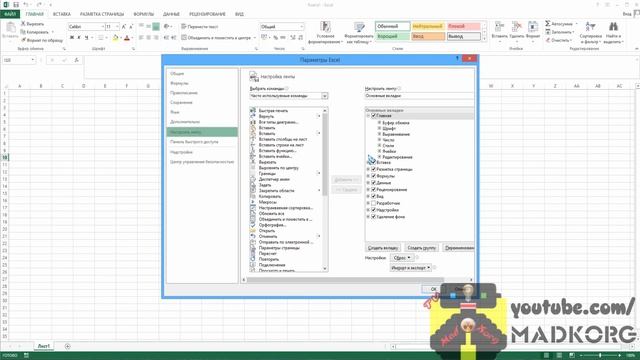
Task: Click the Wrap Text (Перенести текст) button
Action: click(200, 27)
